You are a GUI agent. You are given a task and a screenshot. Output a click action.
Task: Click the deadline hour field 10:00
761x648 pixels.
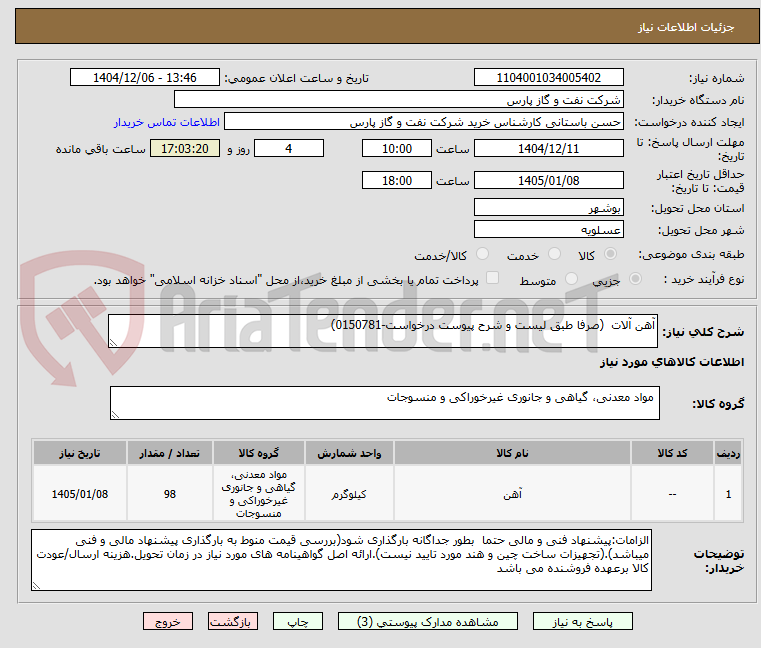point(397,149)
